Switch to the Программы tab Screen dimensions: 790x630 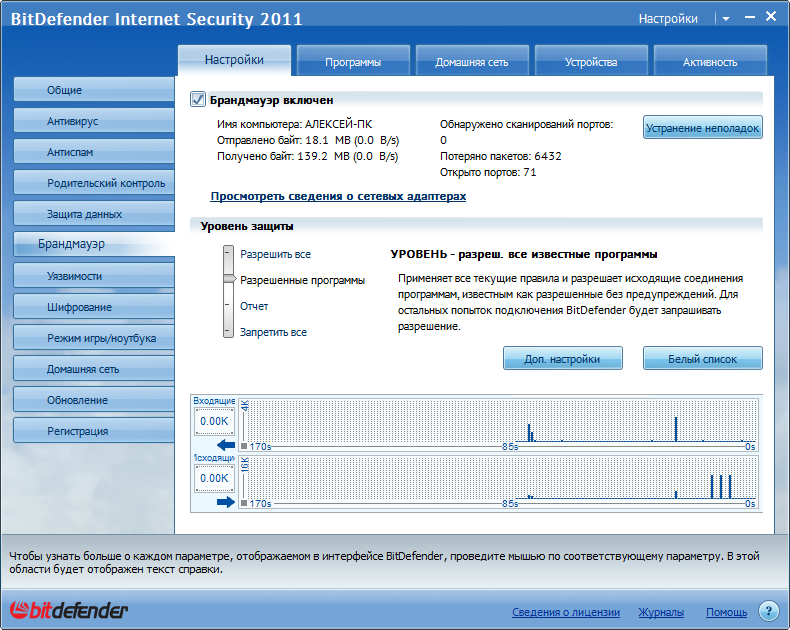[353, 62]
